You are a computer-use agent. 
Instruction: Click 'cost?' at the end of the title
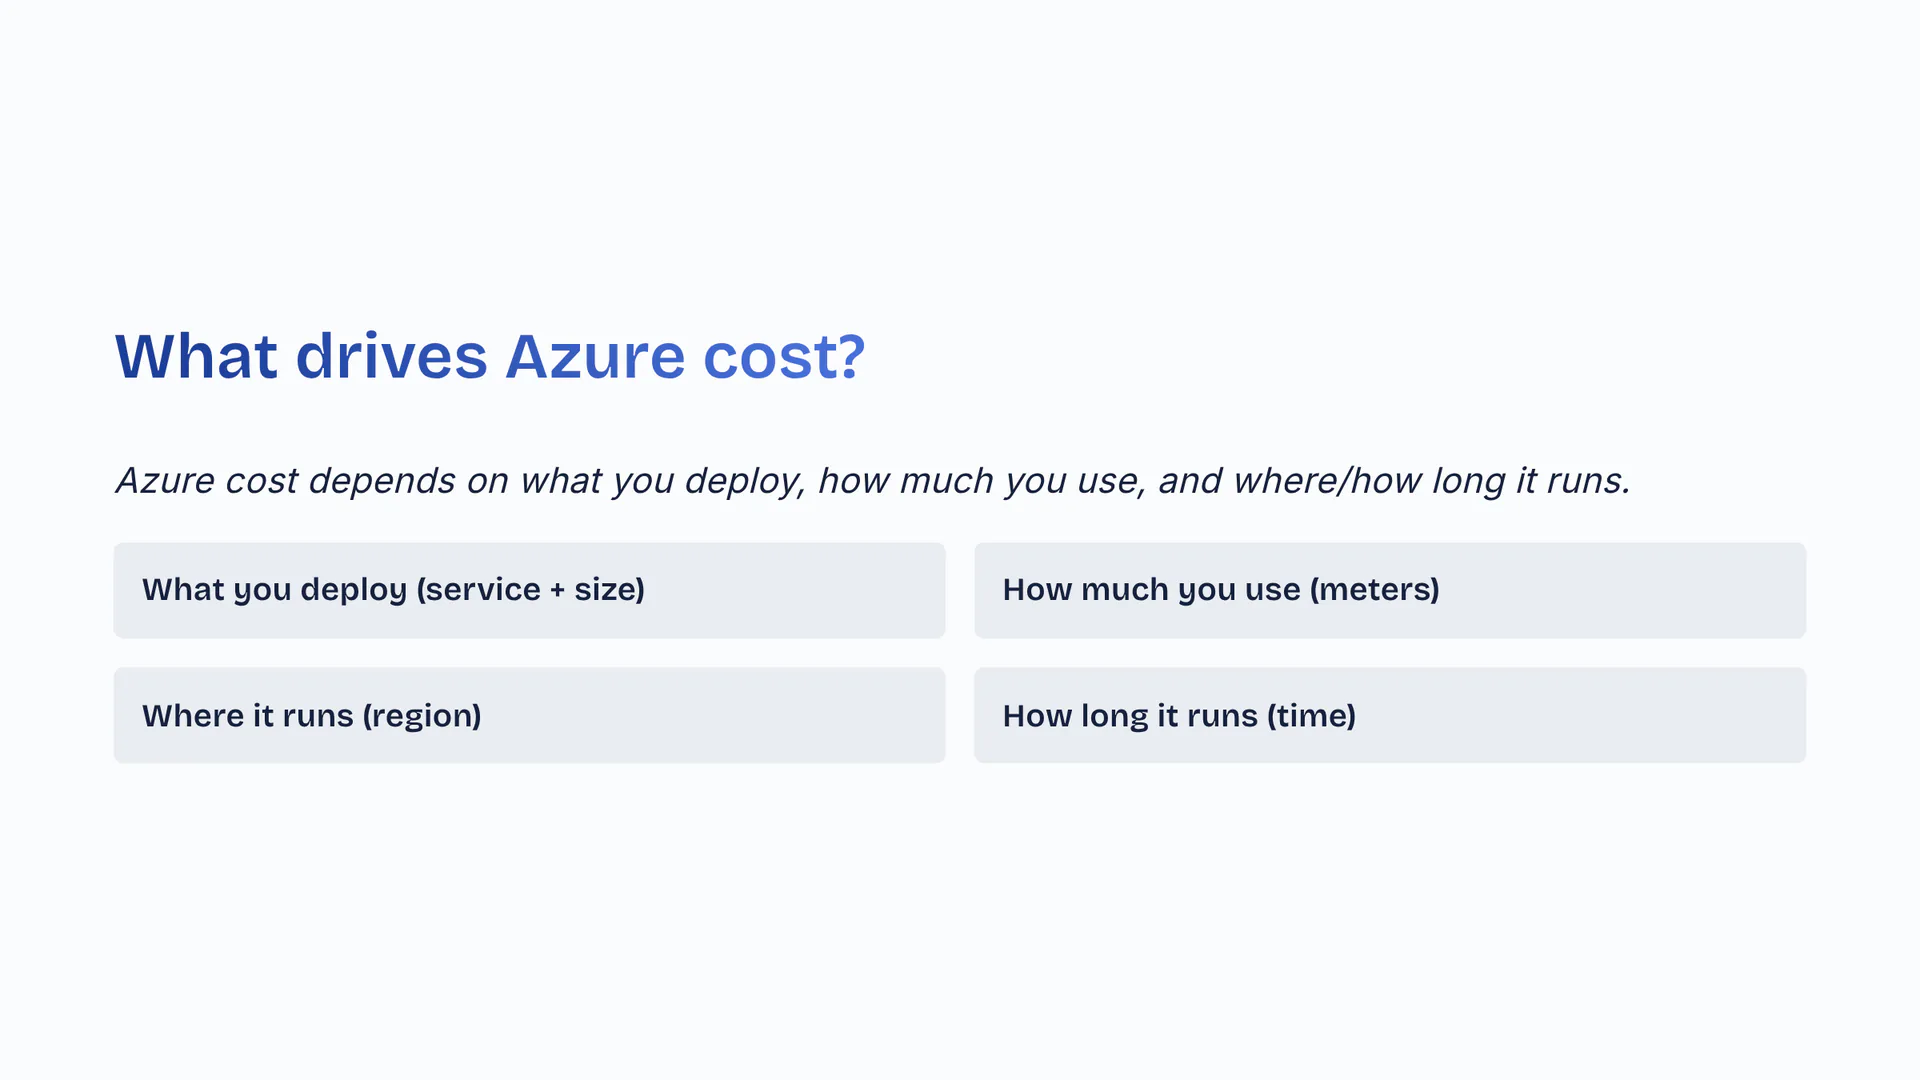pos(784,356)
